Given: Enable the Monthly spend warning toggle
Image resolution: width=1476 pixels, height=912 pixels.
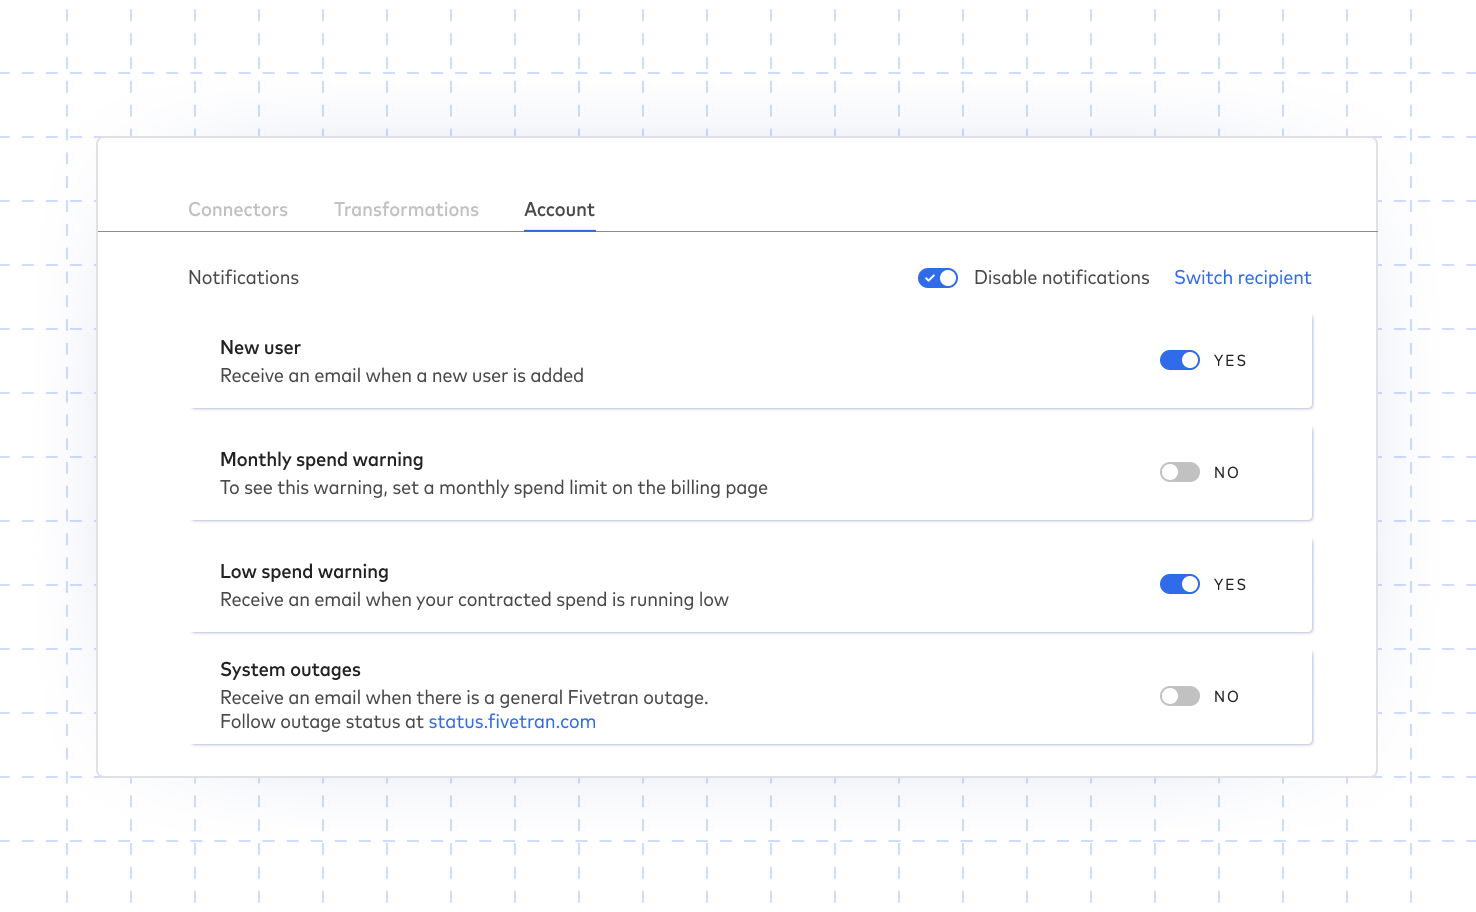Looking at the screenshot, I should pyautogui.click(x=1180, y=472).
